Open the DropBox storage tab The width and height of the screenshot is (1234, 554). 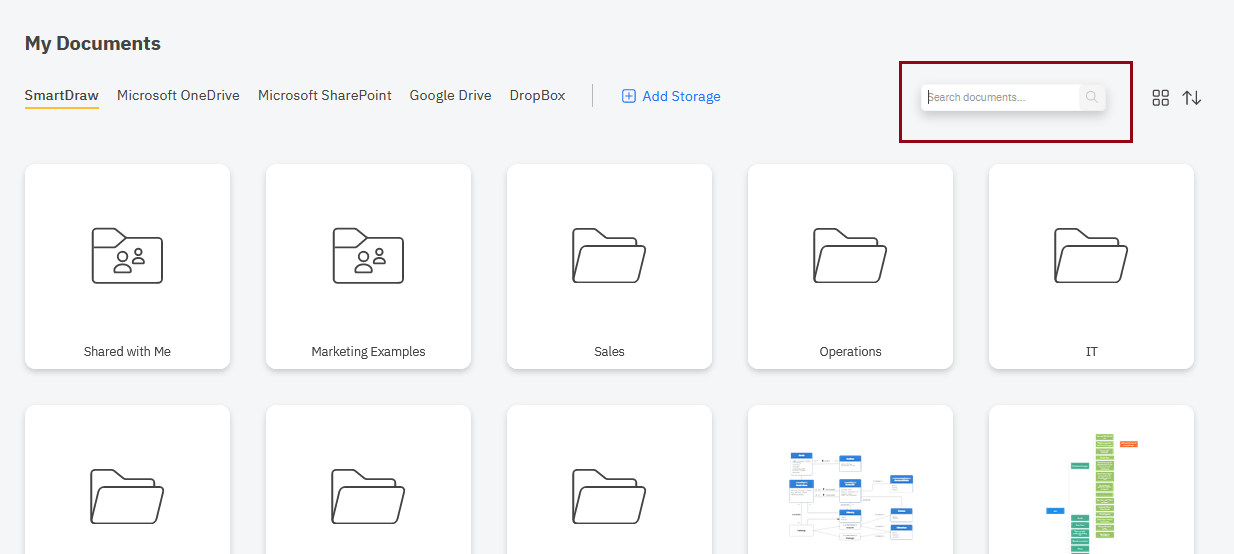point(537,96)
